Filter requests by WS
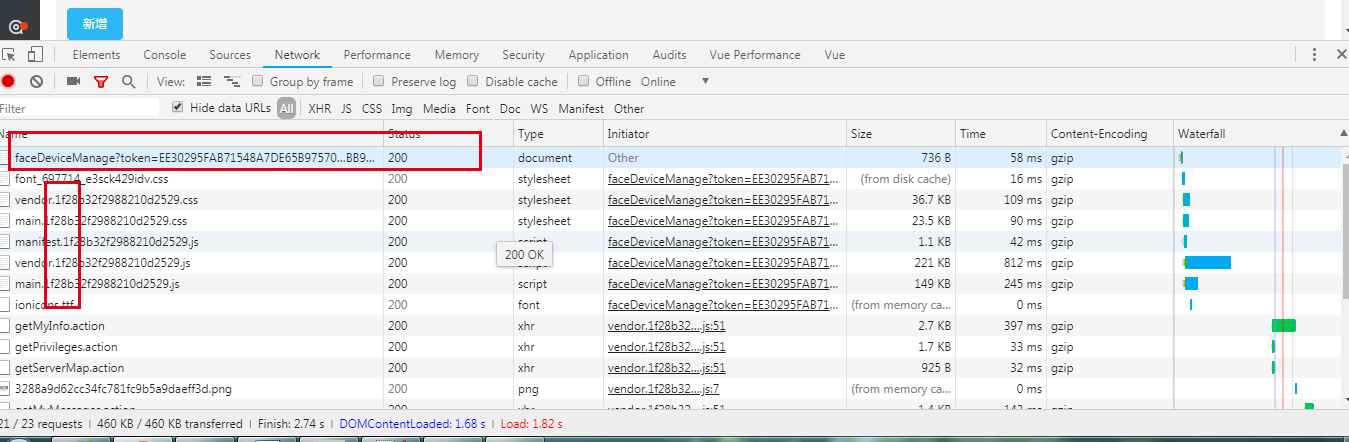 (x=539, y=108)
